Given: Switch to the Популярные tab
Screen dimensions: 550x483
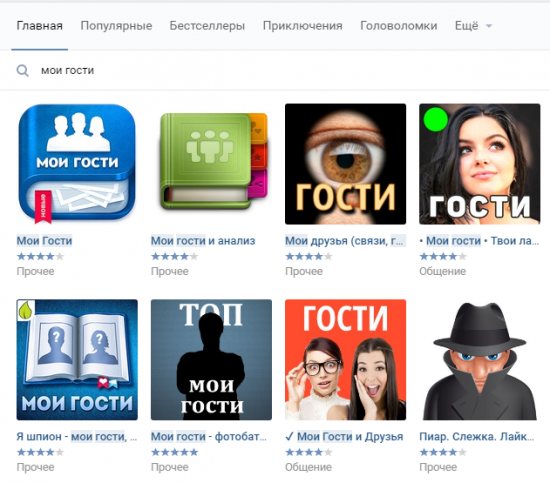Looking at the screenshot, I should (x=116, y=26).
